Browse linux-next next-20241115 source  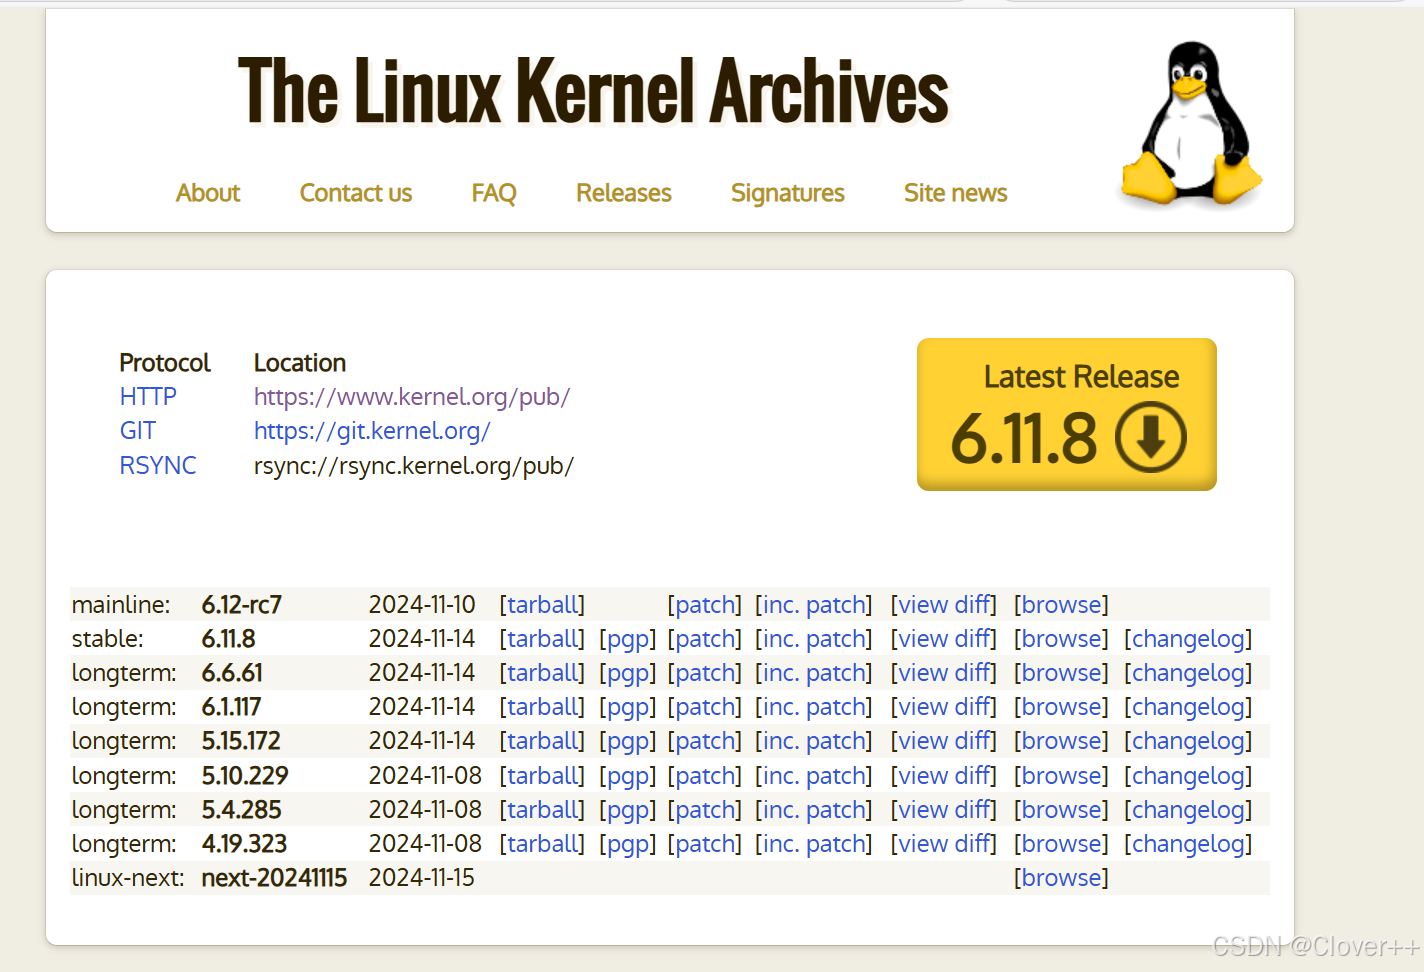pyautogui.click(x=1061, y=878)
